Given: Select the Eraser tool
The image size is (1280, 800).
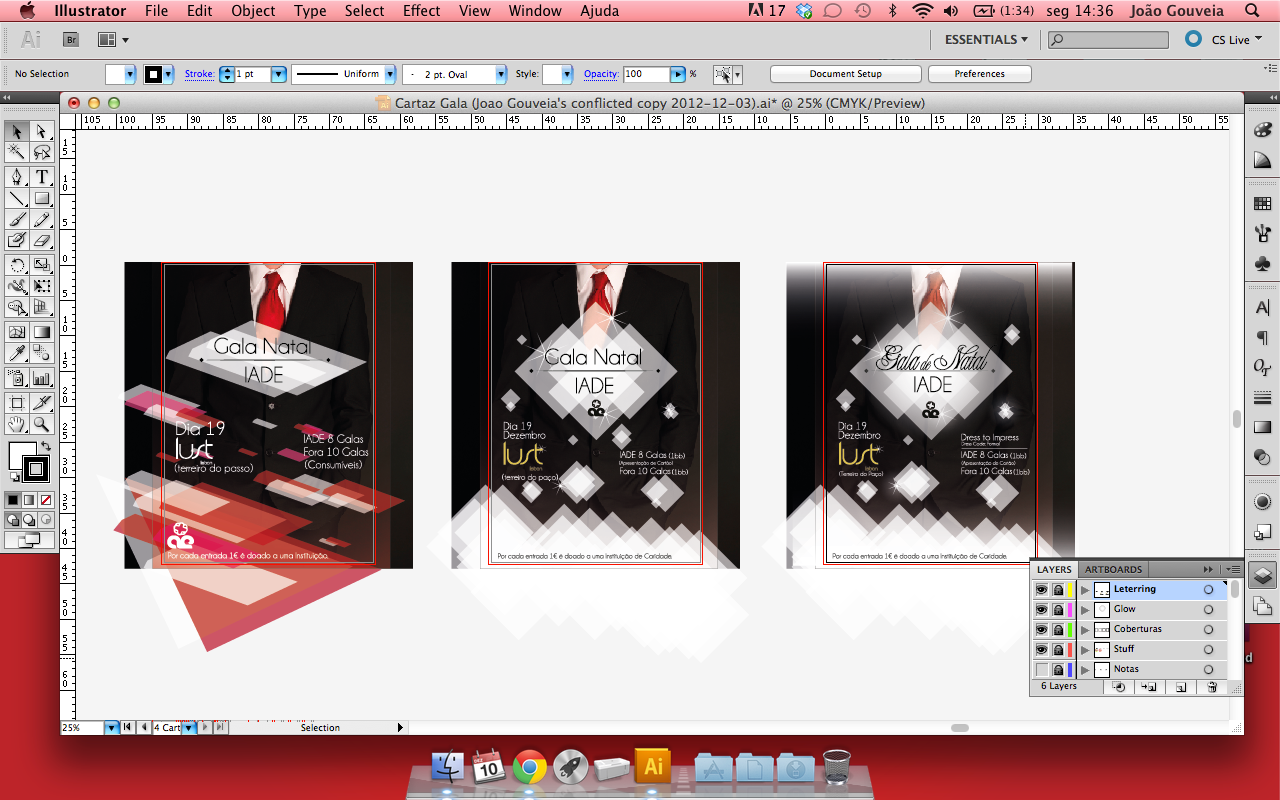Looking at the screenshot, I should click(x=42, y=240).
